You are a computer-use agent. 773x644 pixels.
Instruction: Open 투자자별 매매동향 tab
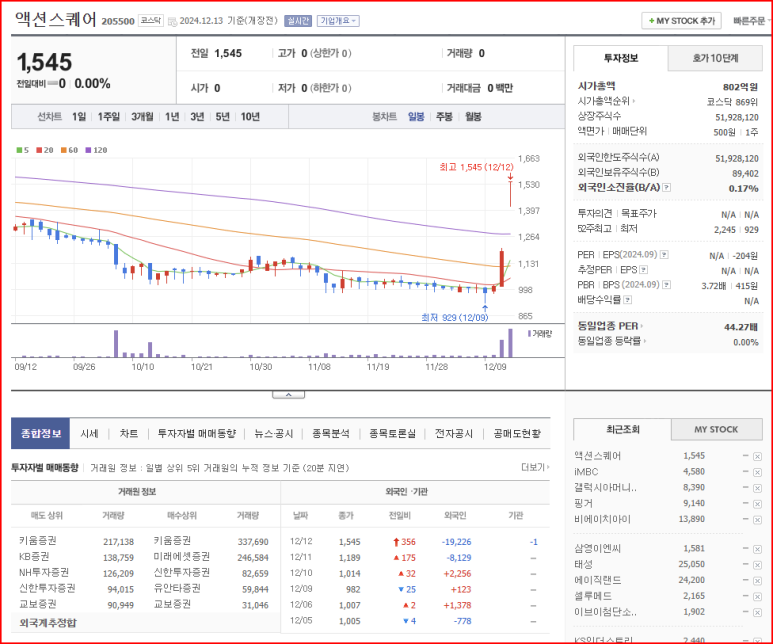[197, 433]
